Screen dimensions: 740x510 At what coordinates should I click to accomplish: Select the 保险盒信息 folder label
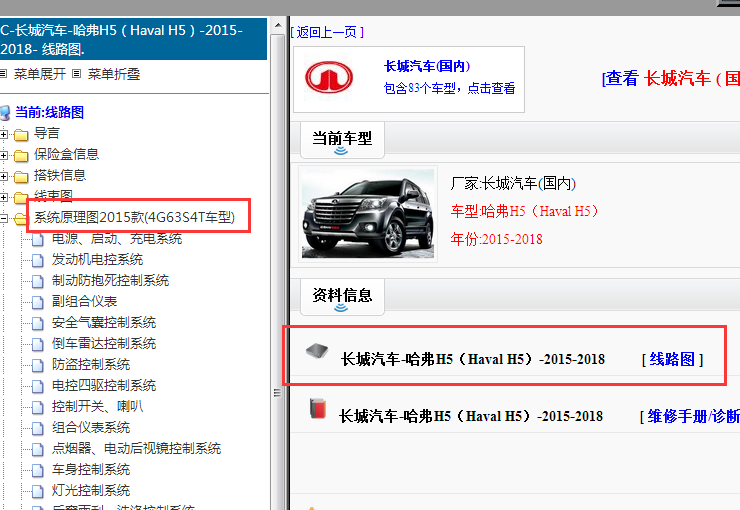pos(66,154)
